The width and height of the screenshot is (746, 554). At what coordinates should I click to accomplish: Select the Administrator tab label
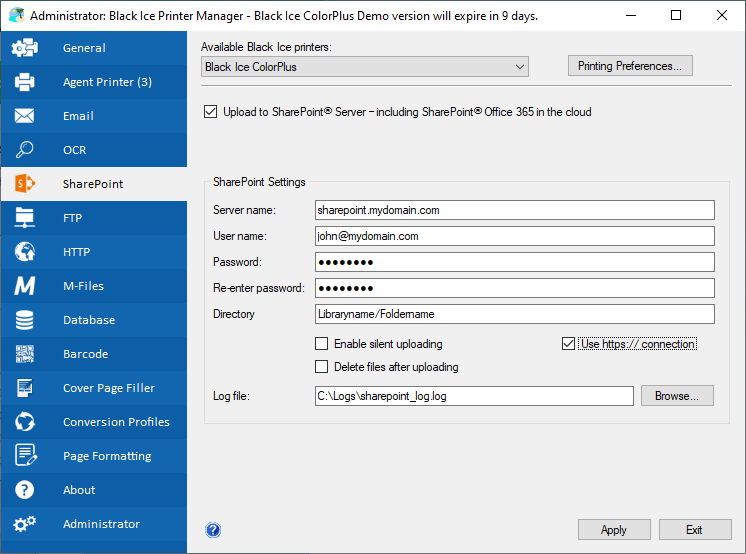[101, 524]
